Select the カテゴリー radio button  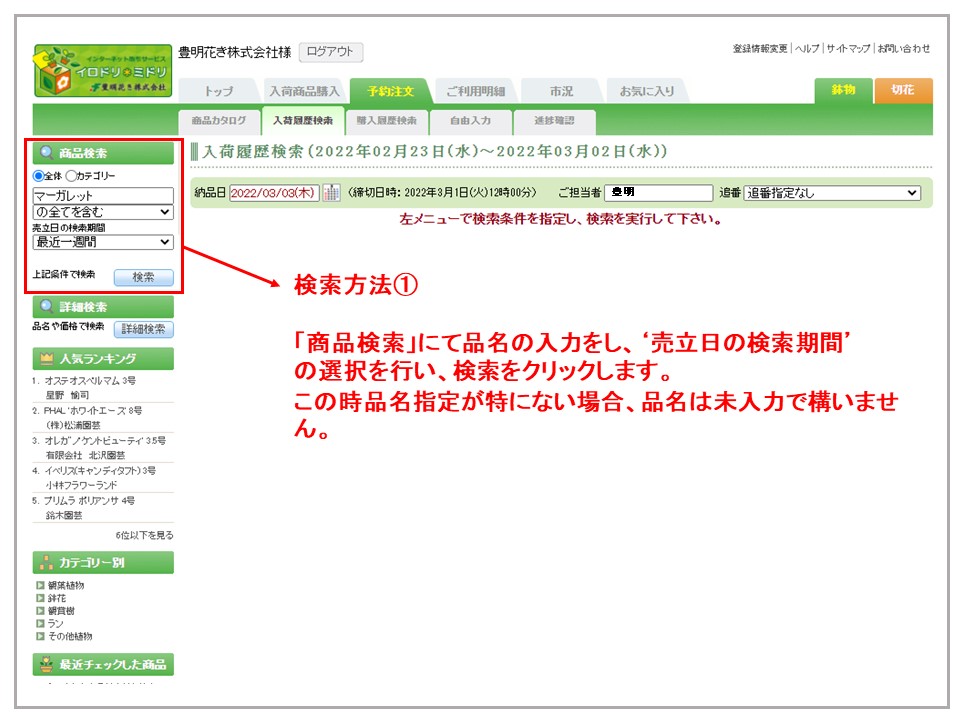click(71, 176)
